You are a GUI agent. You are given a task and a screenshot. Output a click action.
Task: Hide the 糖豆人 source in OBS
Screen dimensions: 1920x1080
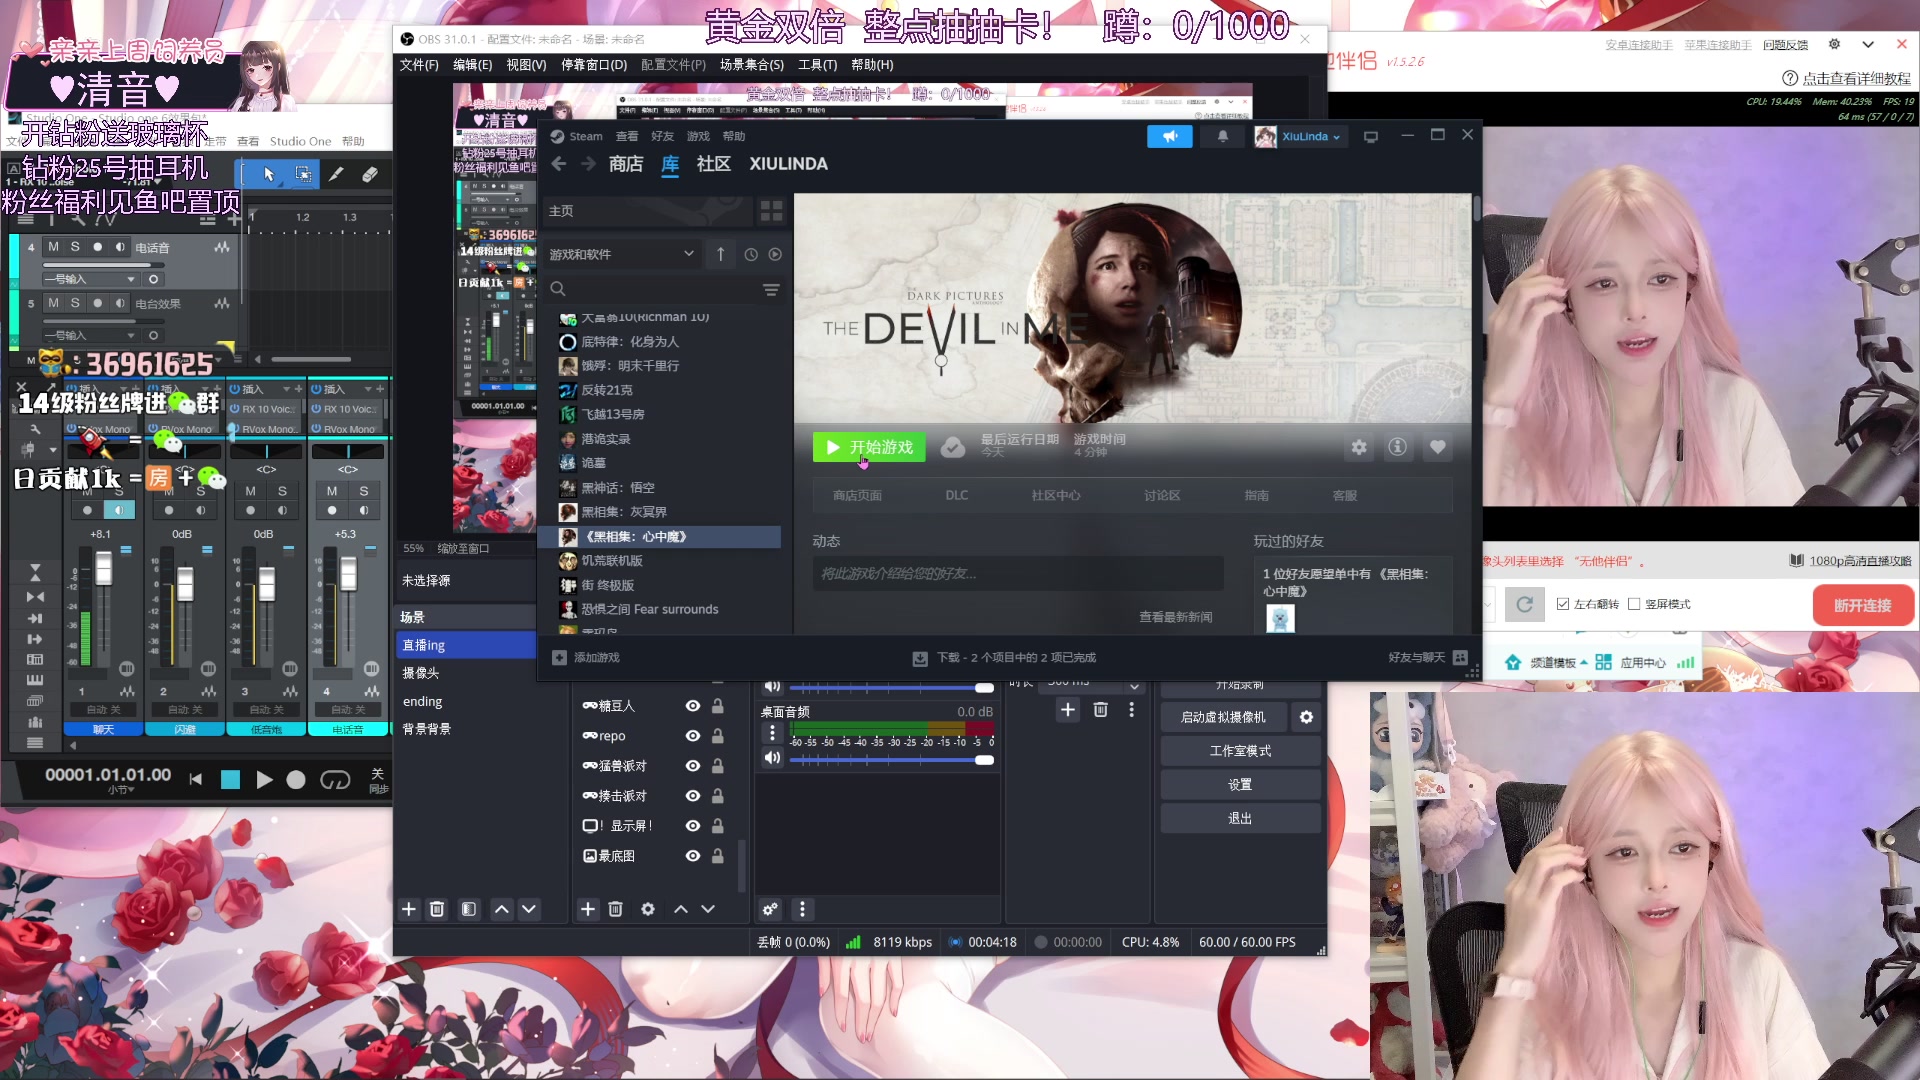(x=692, y=706)
